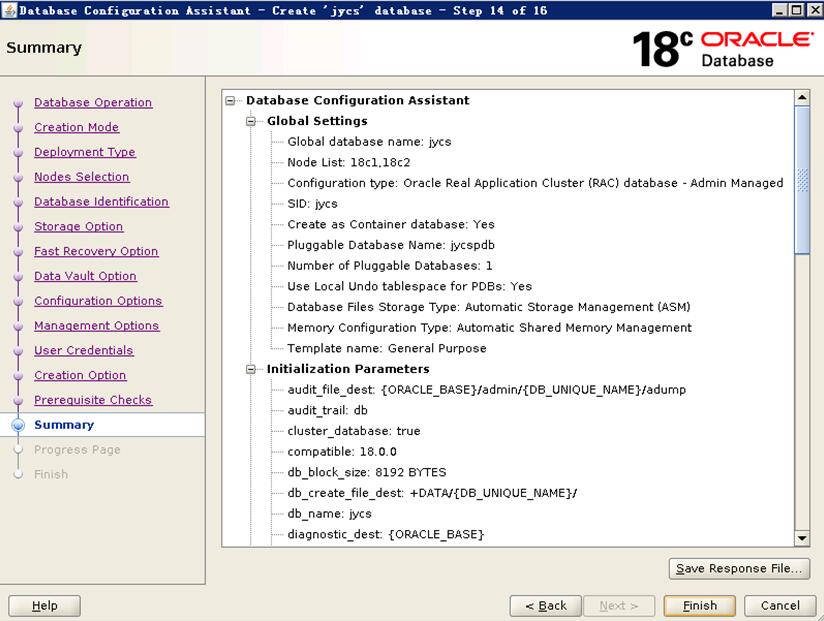Go to the Database Operation step
824x621 pixels.
[93, 102]
